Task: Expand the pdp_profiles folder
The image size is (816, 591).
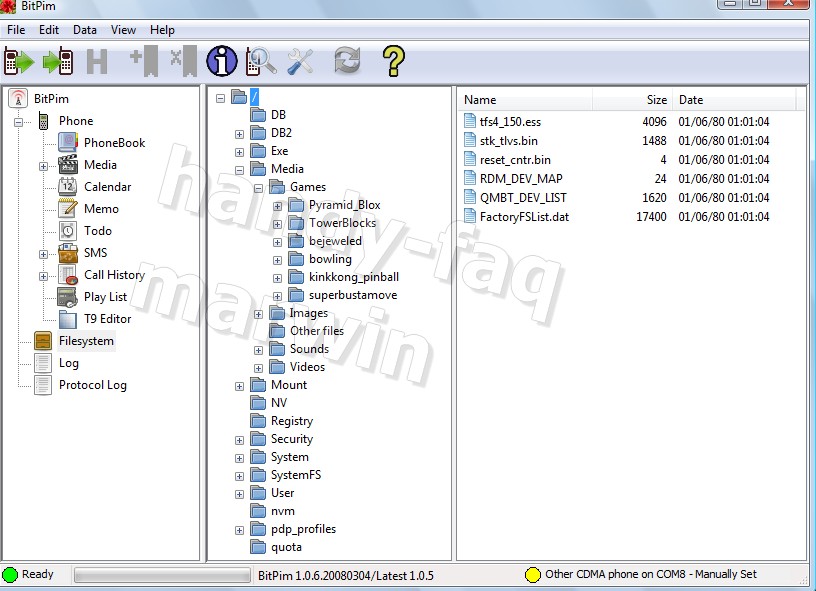Action: (239, 531)
